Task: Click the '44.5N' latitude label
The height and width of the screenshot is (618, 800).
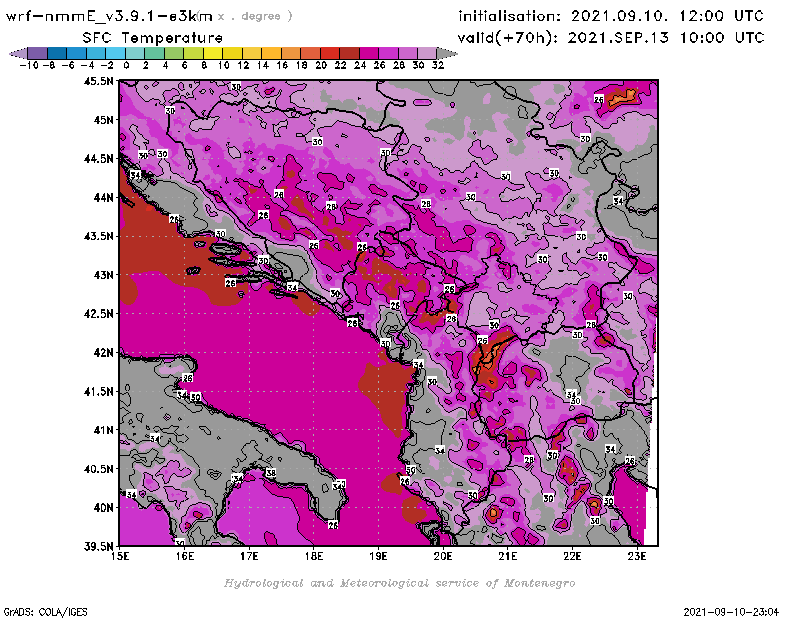Action: tap(98, 158)
